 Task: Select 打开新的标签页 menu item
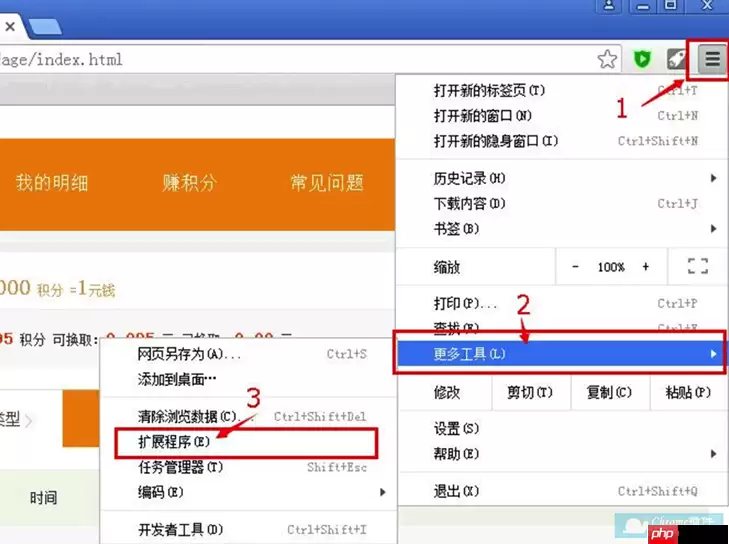tap(563, 90)
